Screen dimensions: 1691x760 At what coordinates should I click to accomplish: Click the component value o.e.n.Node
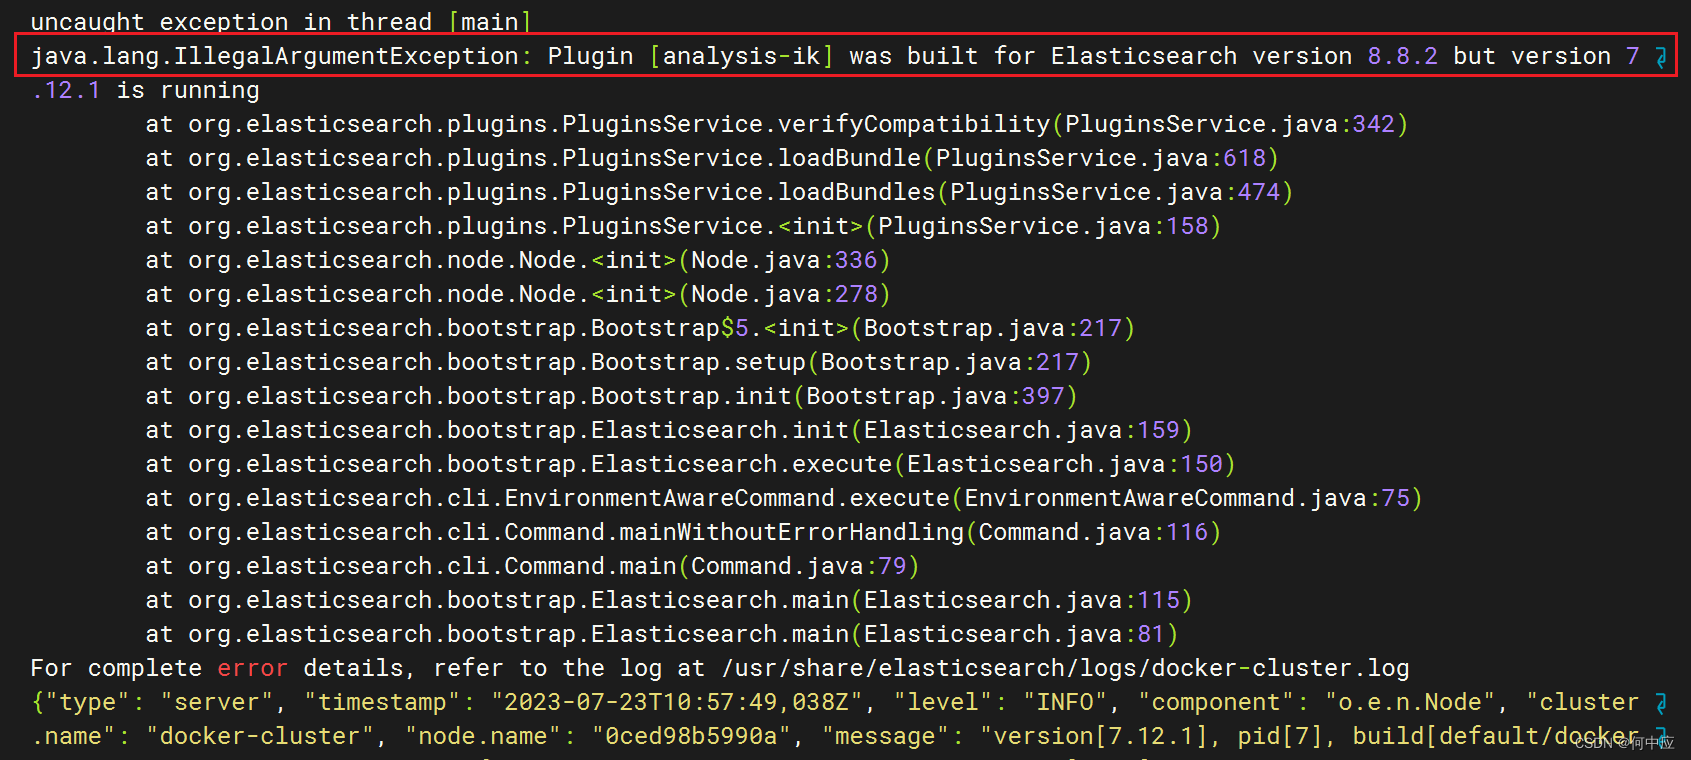[x=1410, y=702]
